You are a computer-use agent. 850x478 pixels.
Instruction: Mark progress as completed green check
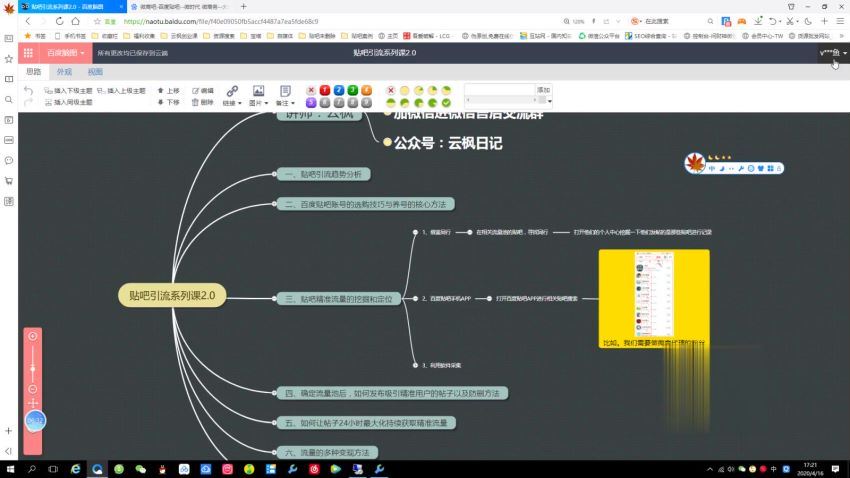[446, 102]
